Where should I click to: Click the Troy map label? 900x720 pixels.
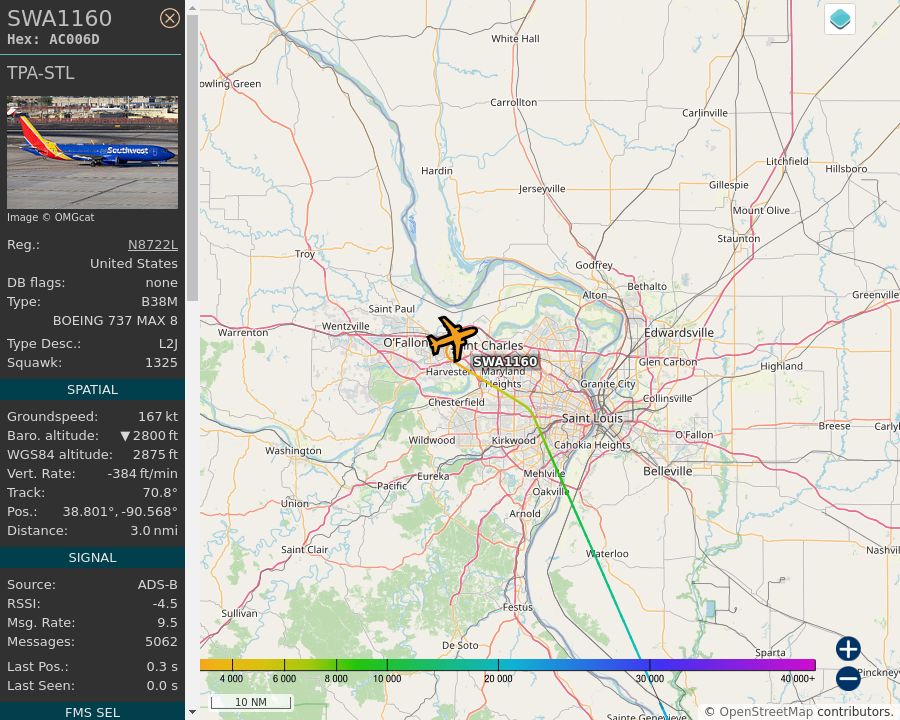(305, 254)
